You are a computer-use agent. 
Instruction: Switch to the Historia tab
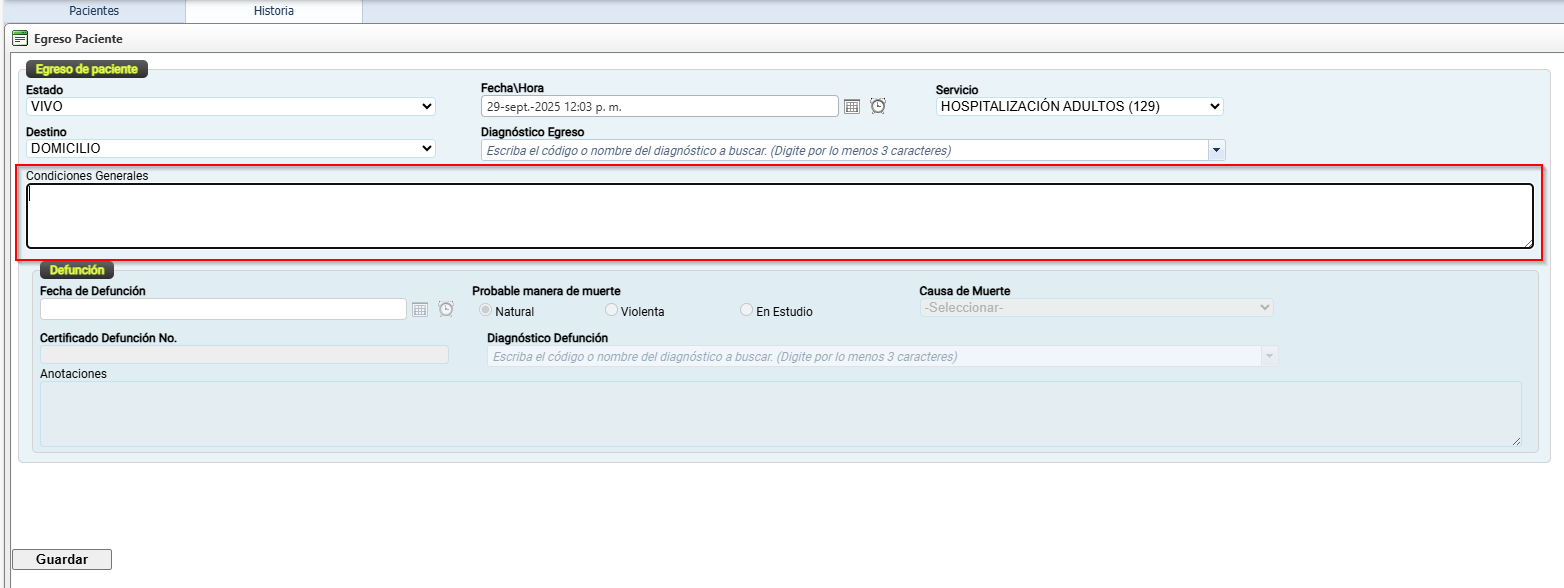(x=274, y=11)
